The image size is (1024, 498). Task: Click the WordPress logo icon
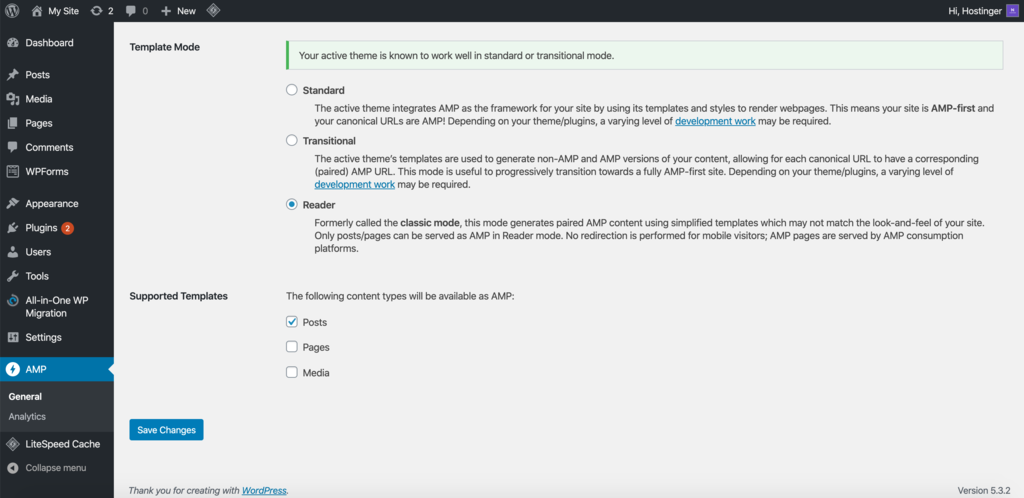[x=12, y=10]
